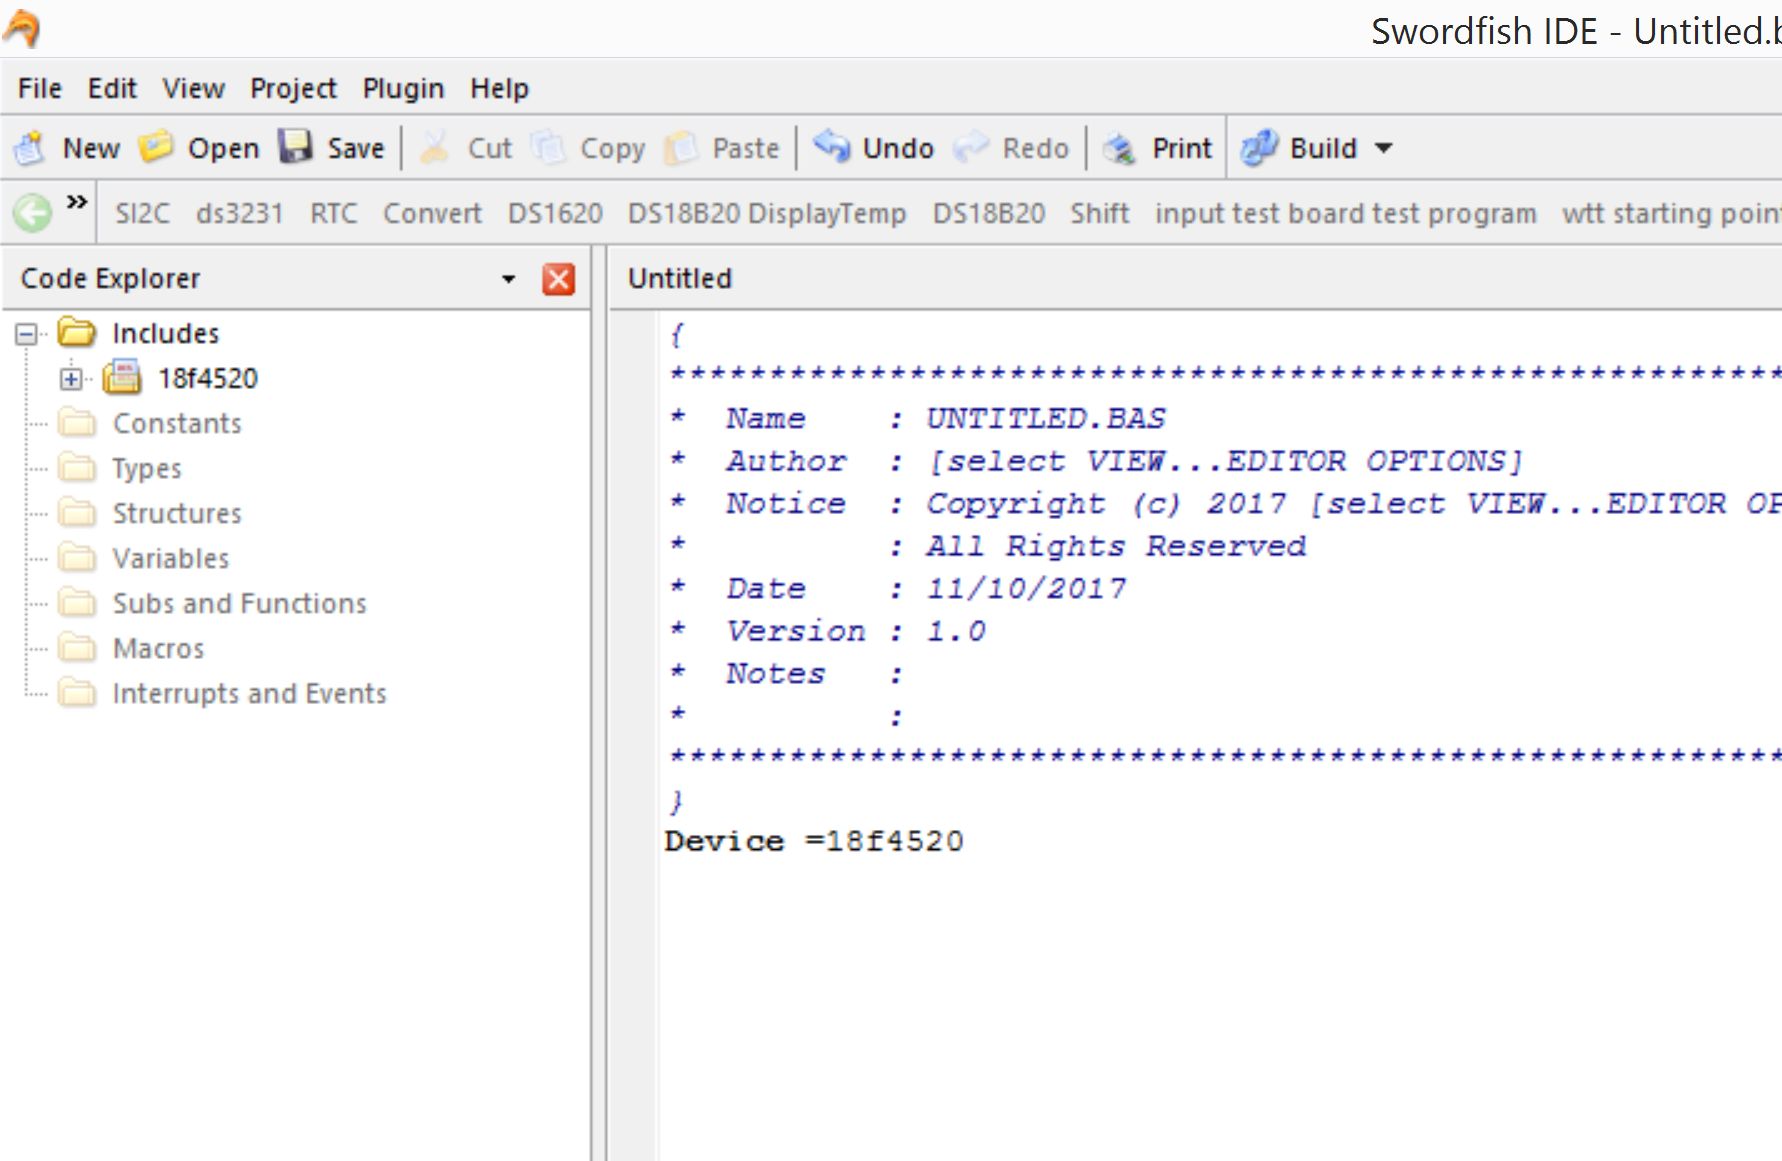Expand the recent files chevron
Screen dimensions: 1782x1161
77,202
